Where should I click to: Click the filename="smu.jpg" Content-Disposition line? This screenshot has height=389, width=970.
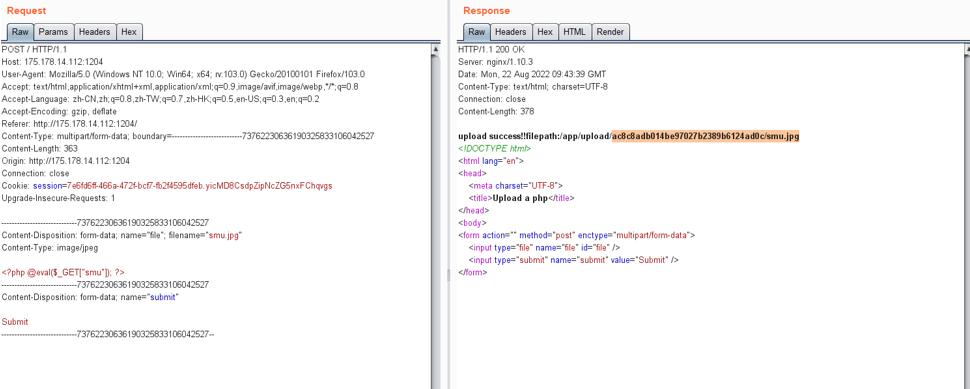point(121,235)
